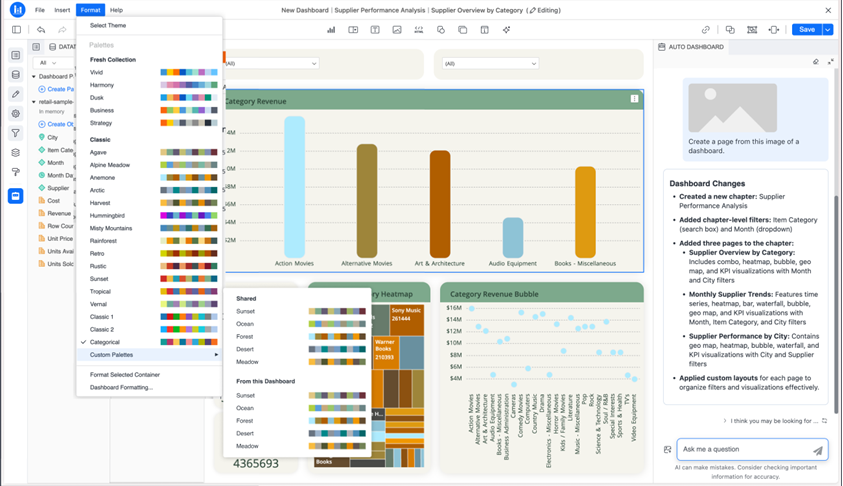Click the sparkle Auto assistant toolbar icon

coord(506,30)
